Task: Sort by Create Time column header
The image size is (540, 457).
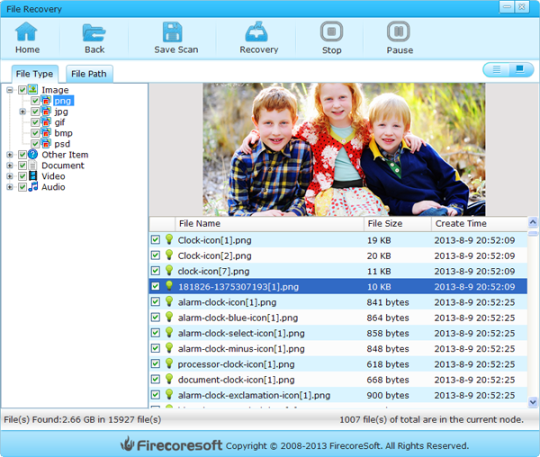Action: [479, 224]
